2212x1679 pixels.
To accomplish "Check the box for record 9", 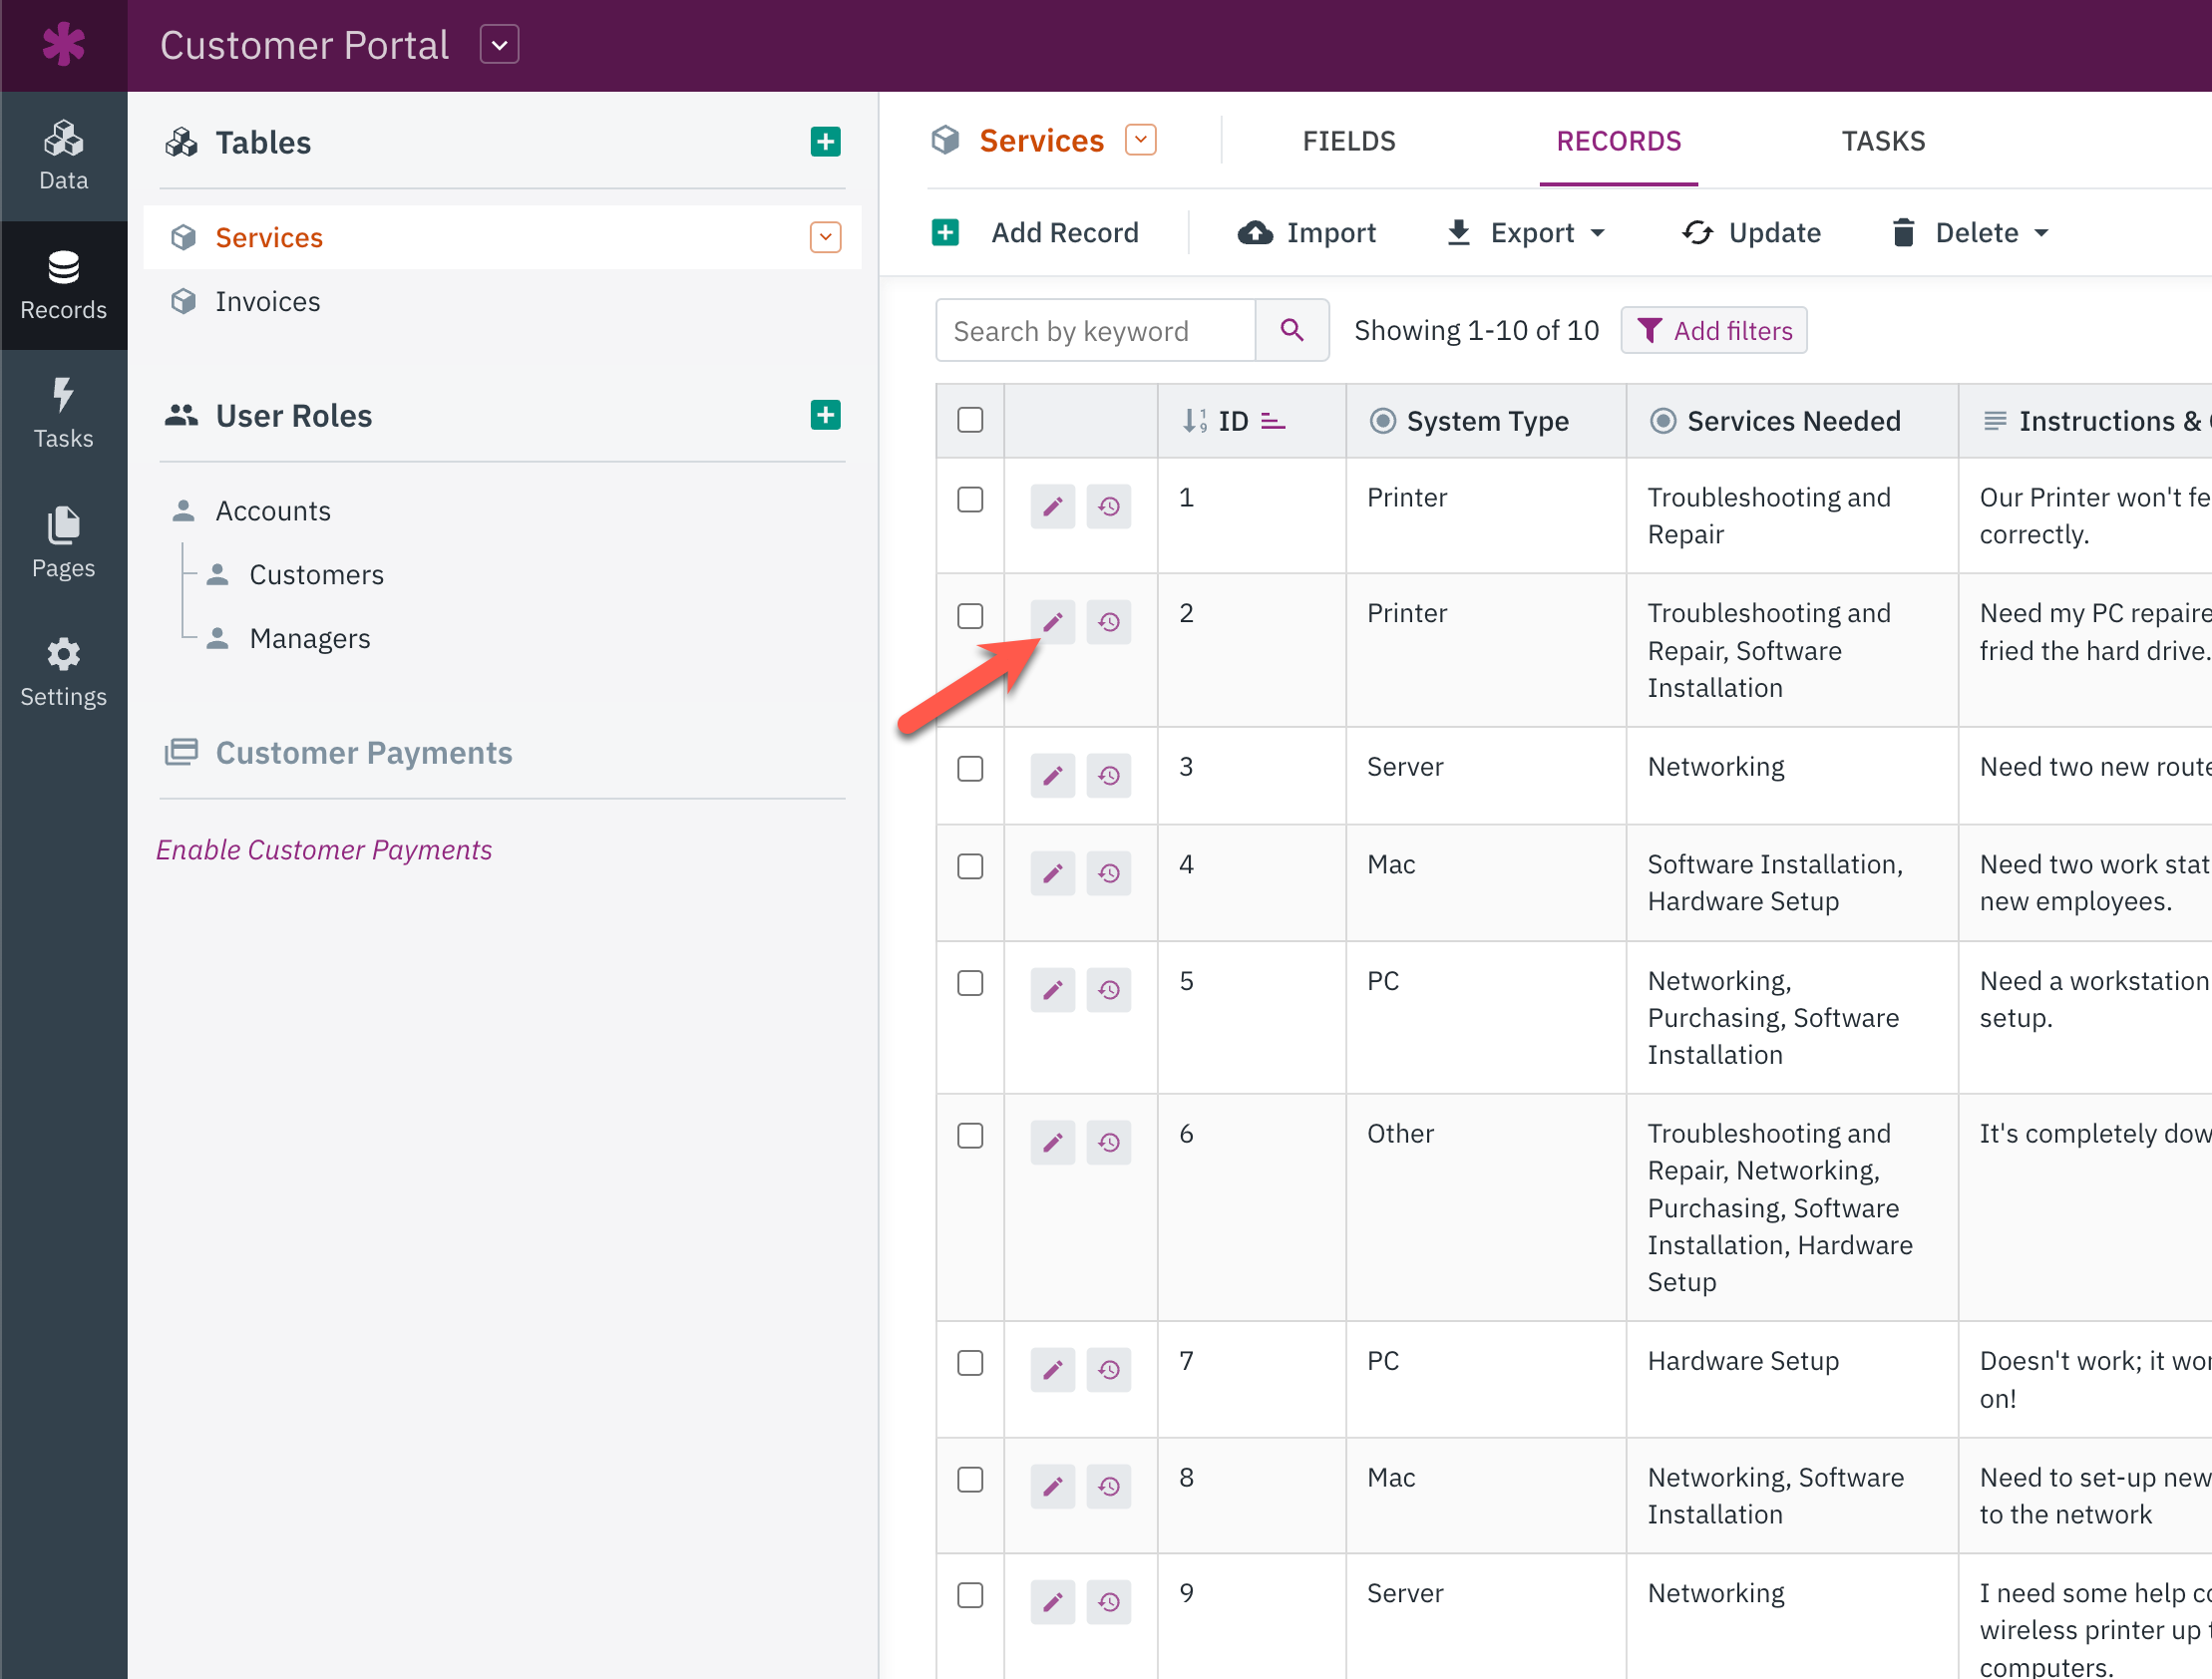I will pyautogui.click(x=970, y=1595).
